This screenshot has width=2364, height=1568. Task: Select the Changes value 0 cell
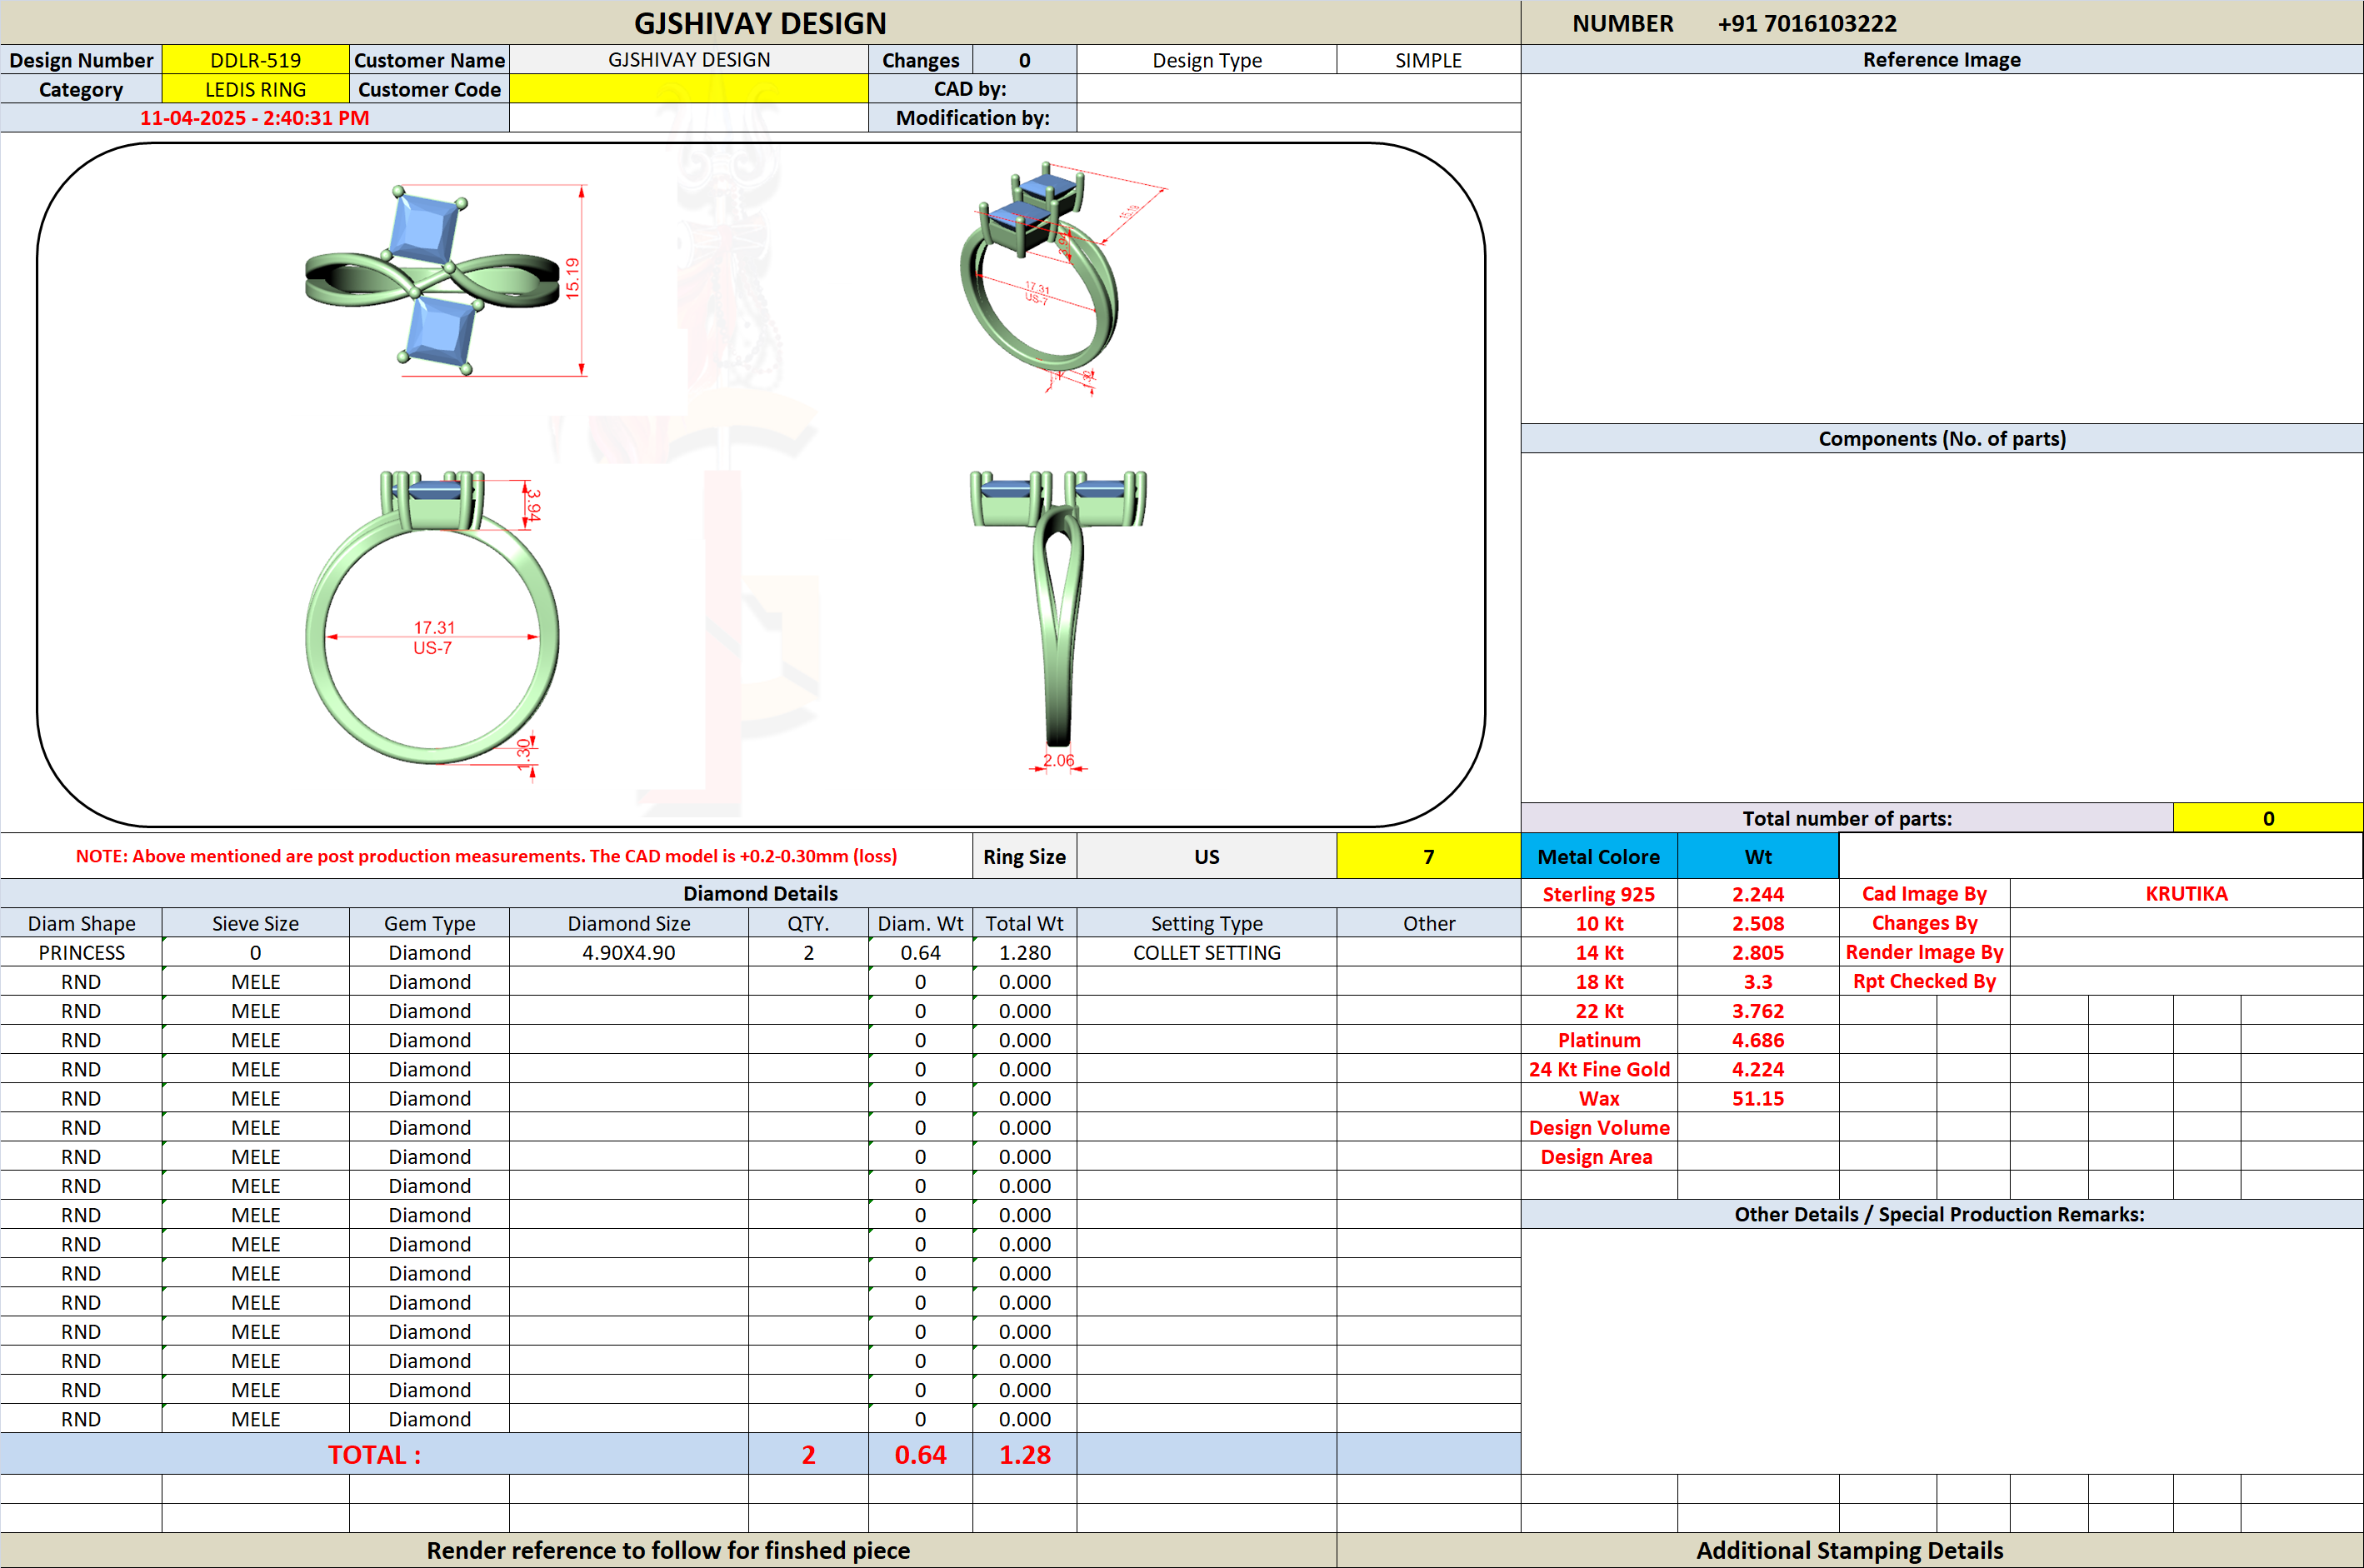coord(1024,60)
